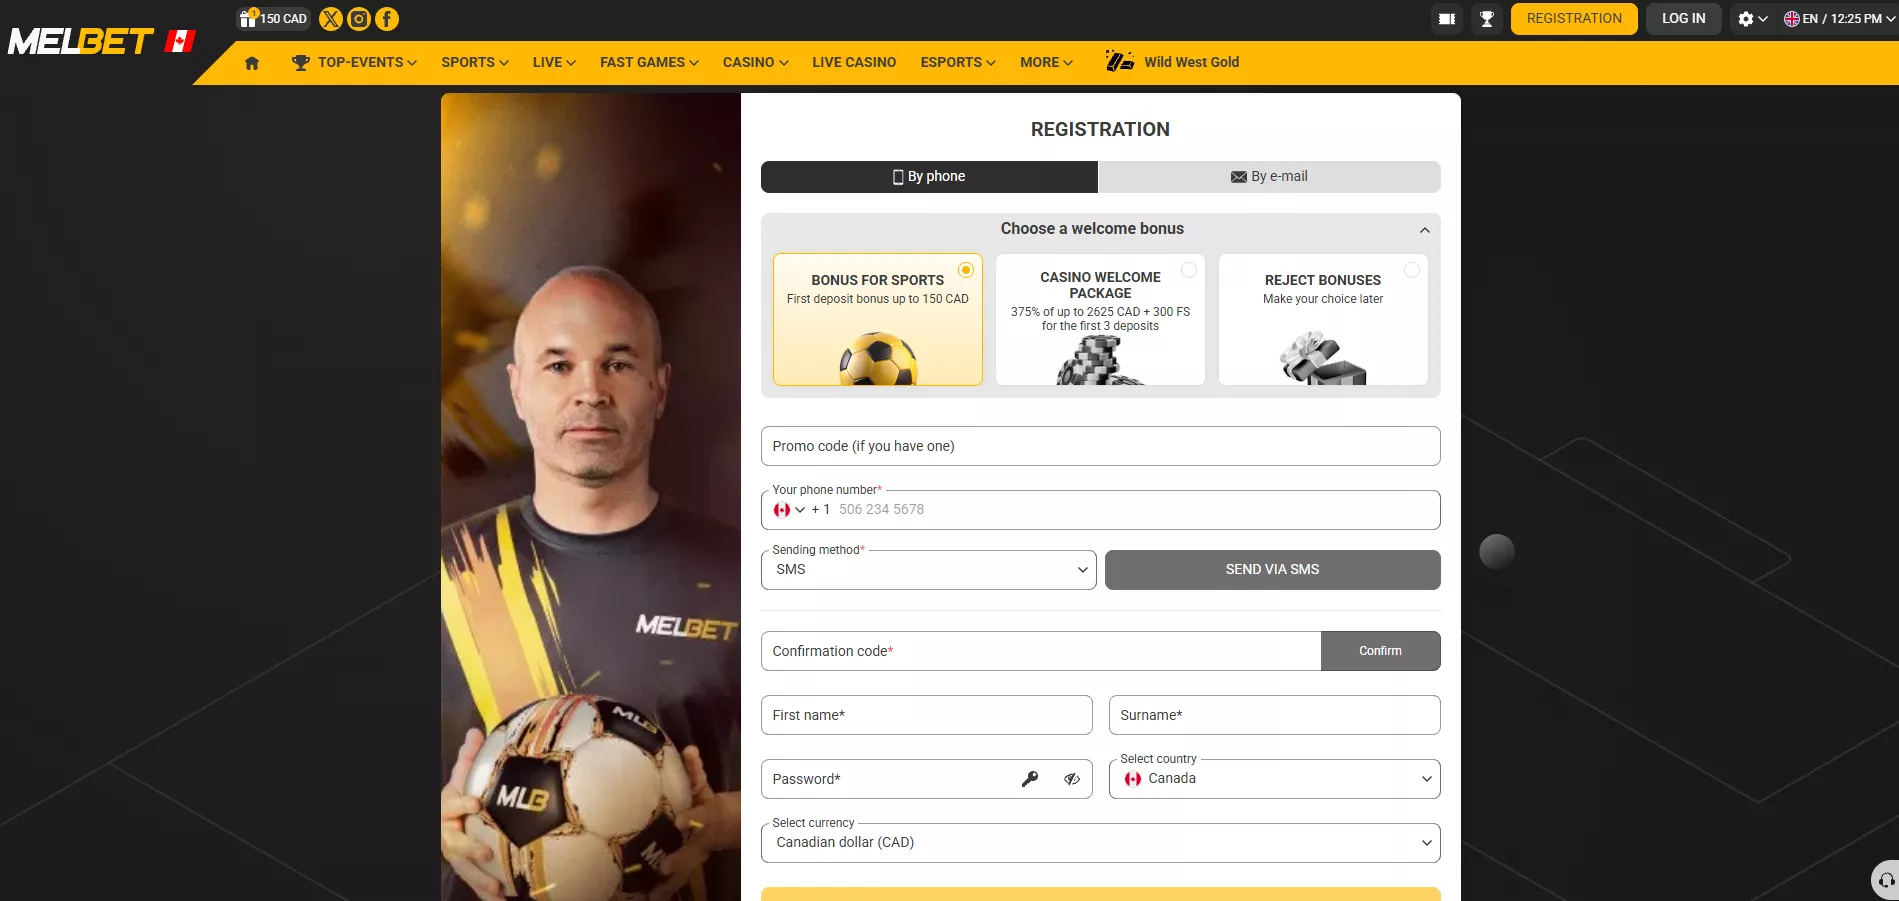Click the Canada flag next to logo
The height and width of the screenshot is (901, 1899).
click(180, 41)
